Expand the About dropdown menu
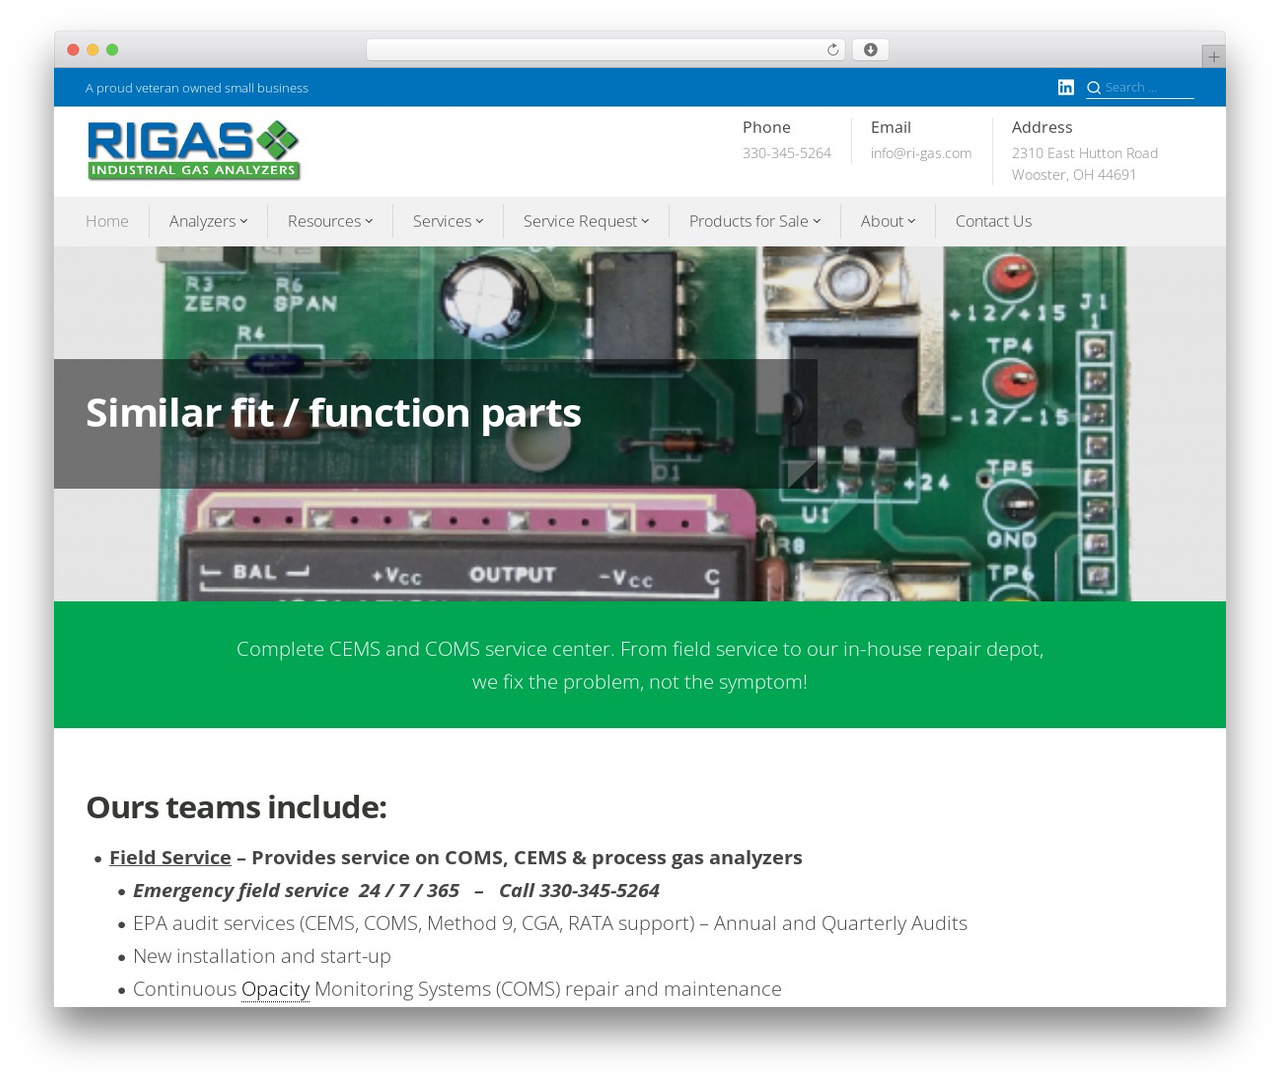Image resolution: width=1280 pixels, height=1084 pixels. pyautogui.click(x=888, y=221)
